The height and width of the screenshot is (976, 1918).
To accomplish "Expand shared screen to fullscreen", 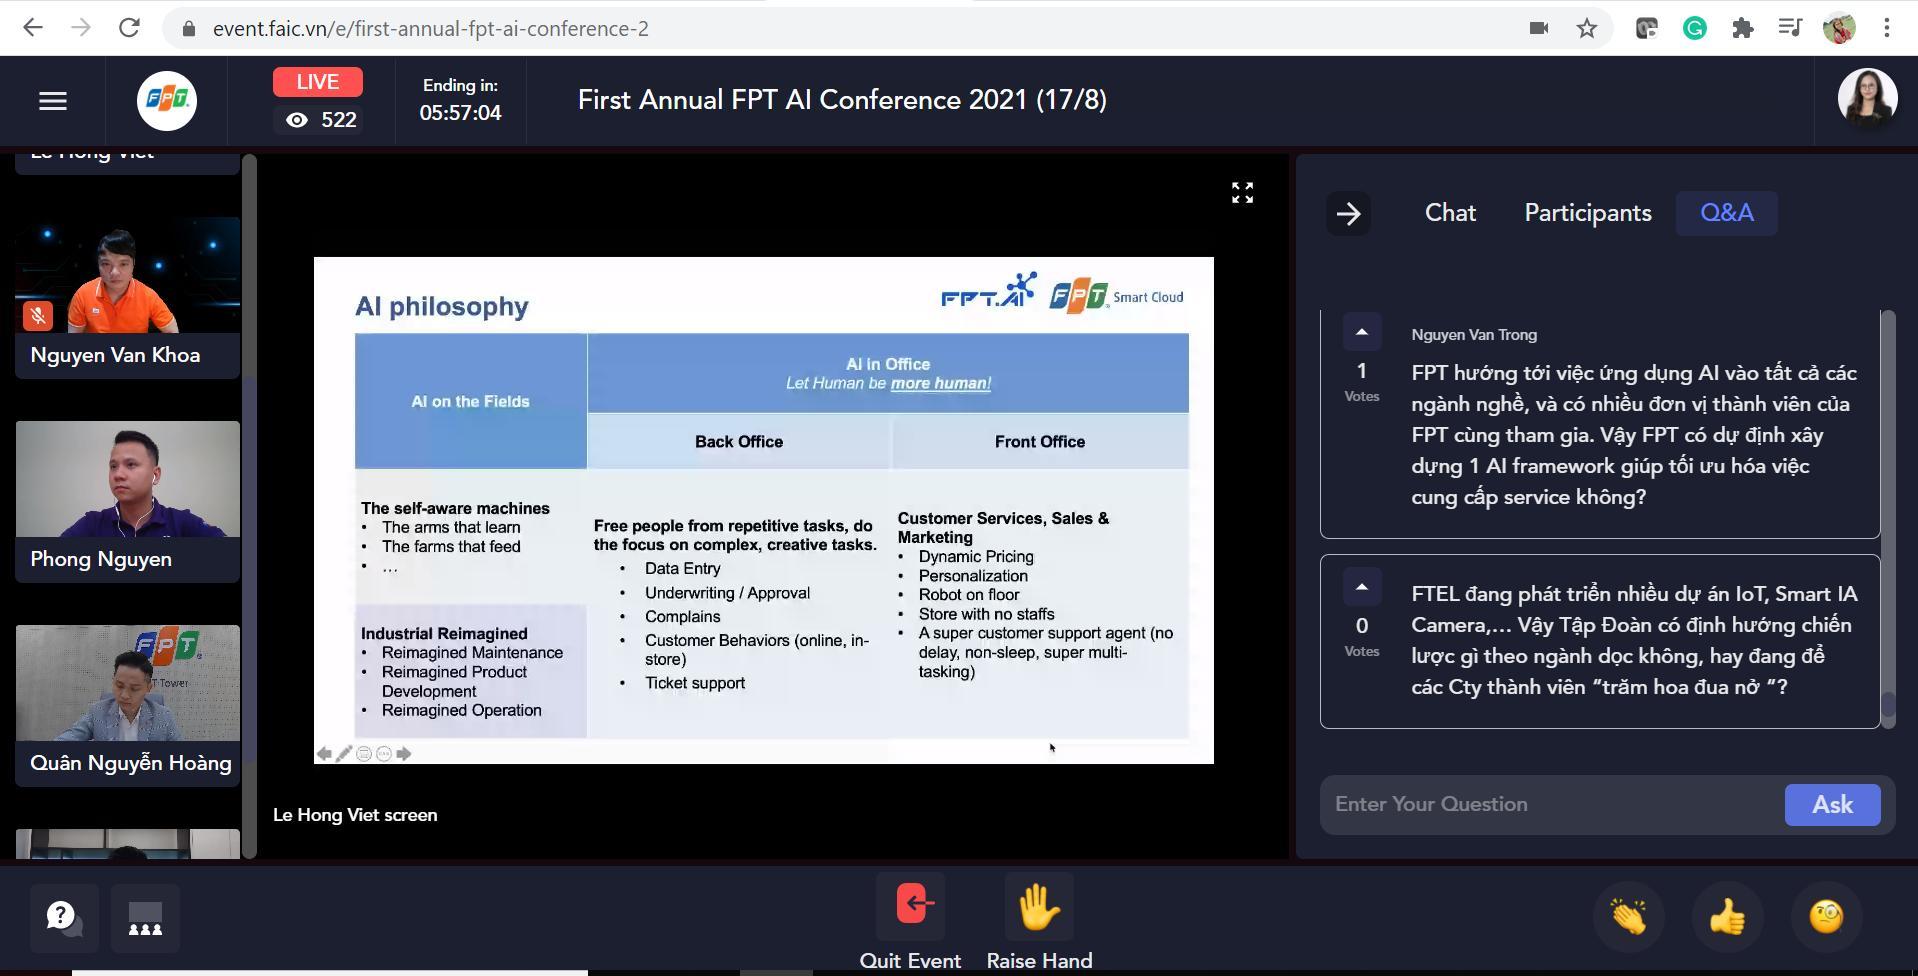I will tap(1242, 193).
